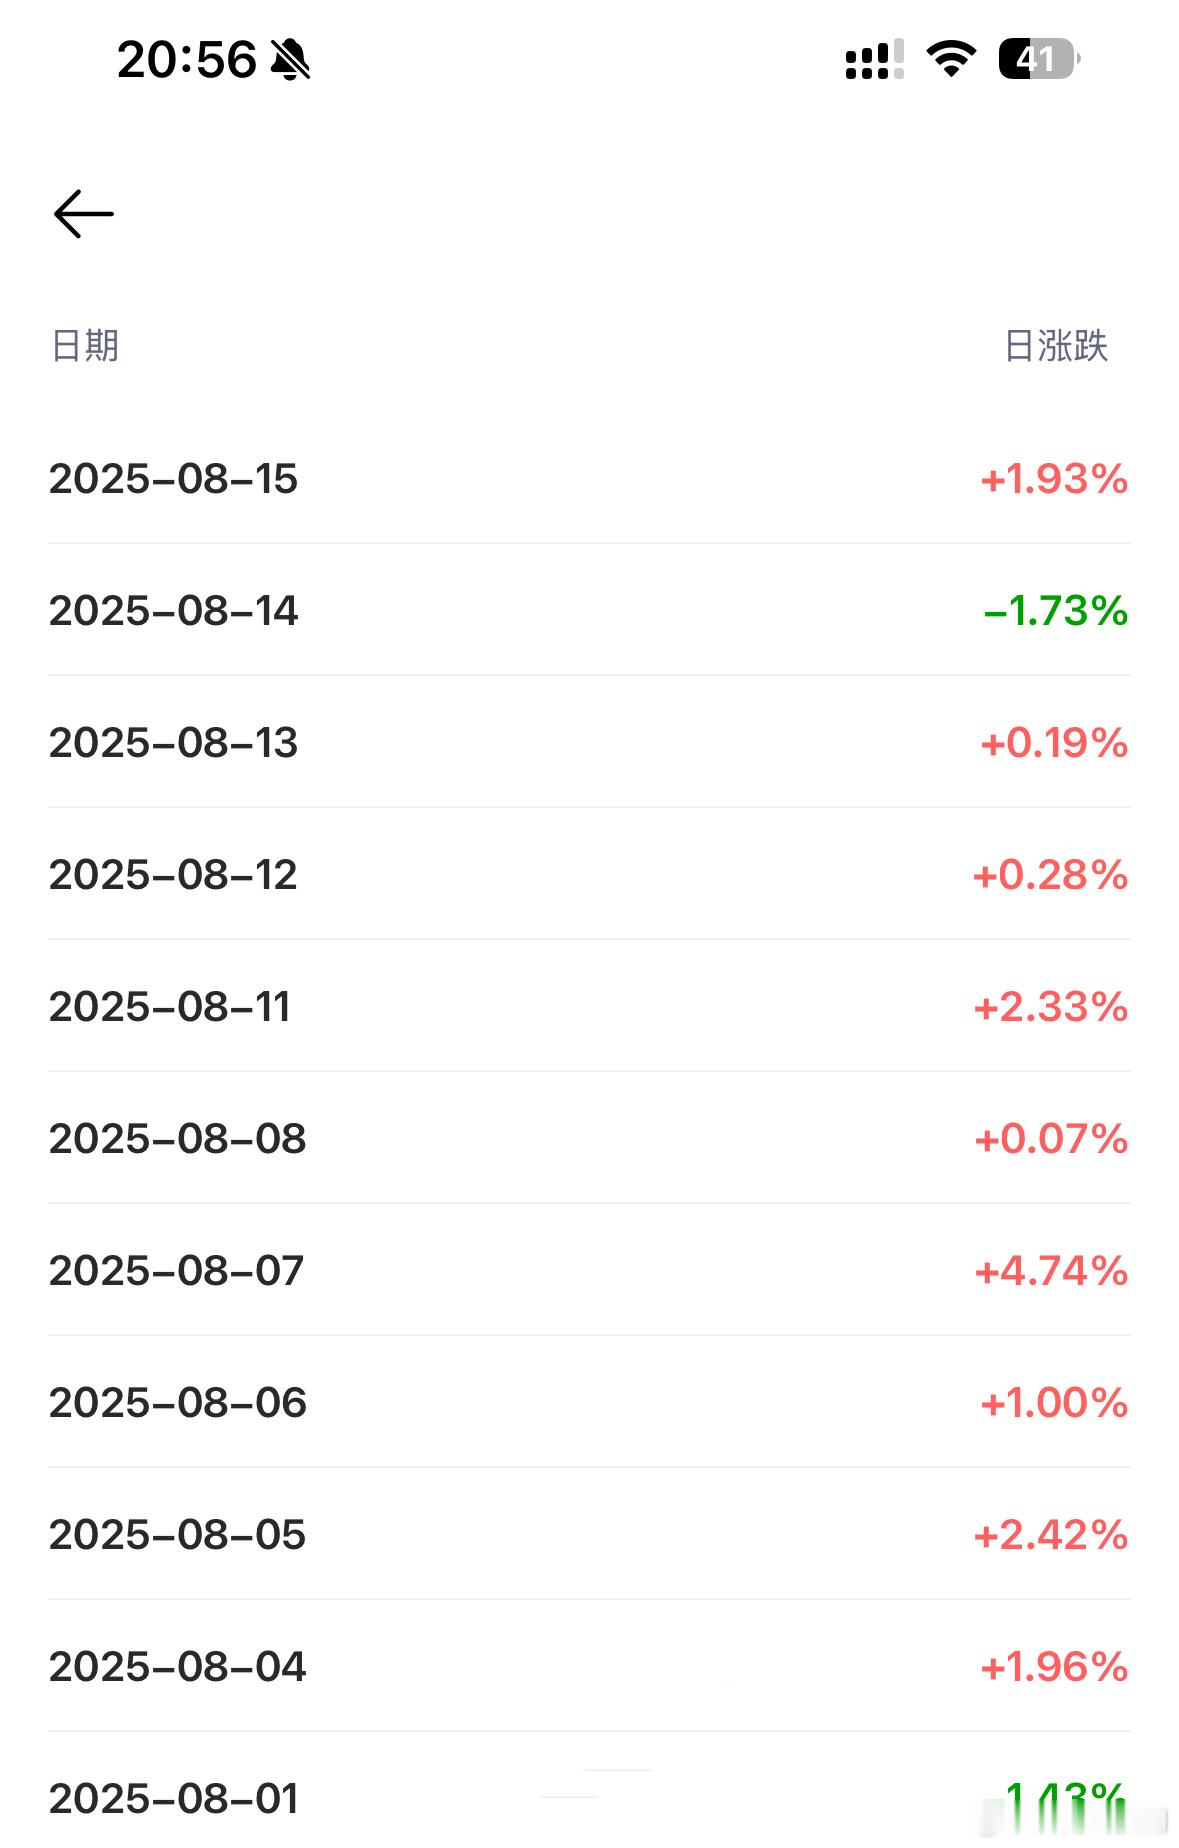Open the 2025-08-14 row

click(x=589, y=611)
